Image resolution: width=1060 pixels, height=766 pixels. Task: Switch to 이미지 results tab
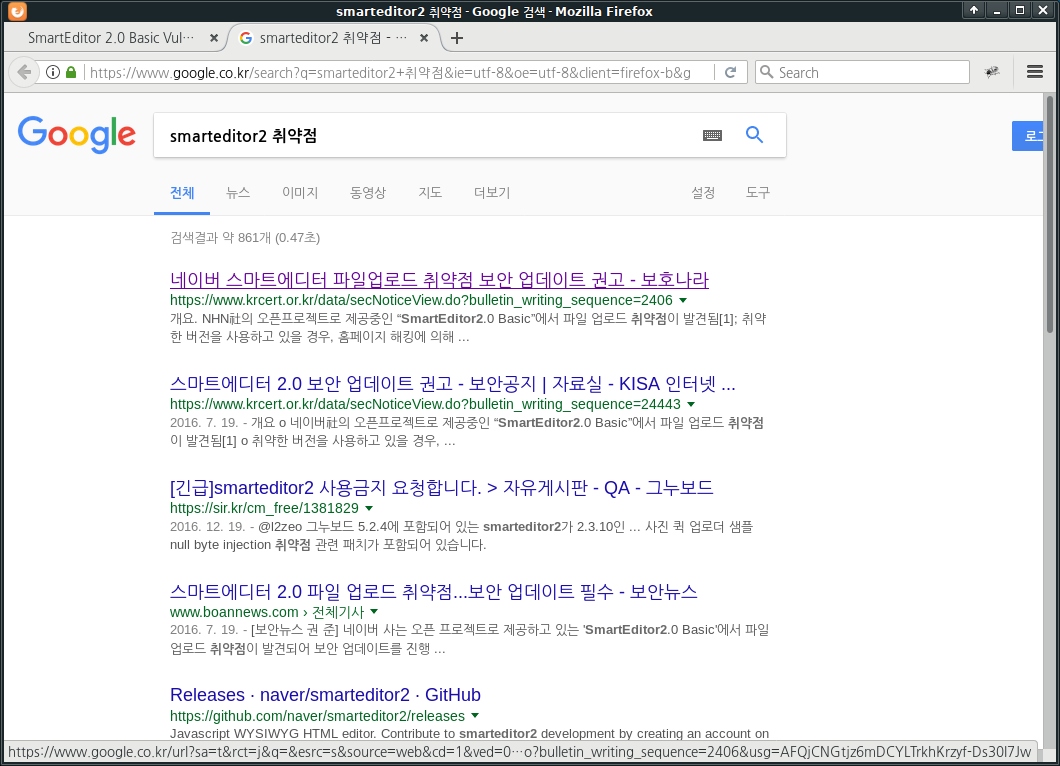(x=300, y=193)
